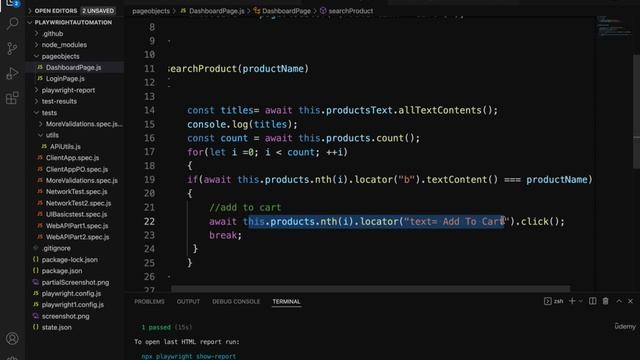Open screenshot.png image file
Image resolution: width=640 pixels, height=360 pixels.
point(65,316)
